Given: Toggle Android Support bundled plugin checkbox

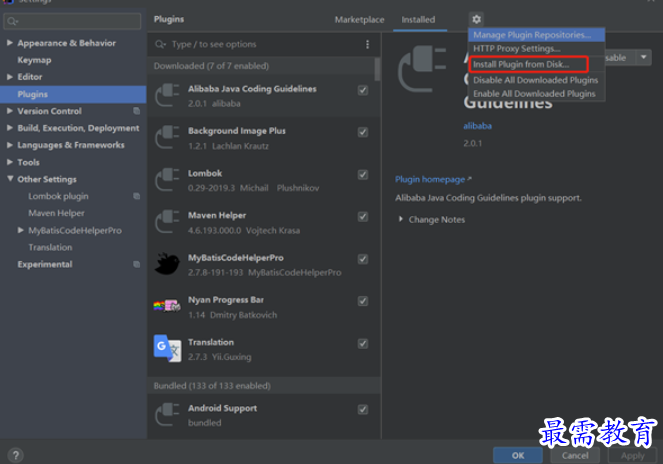Looking at the screenshot, I should (363, 409).
